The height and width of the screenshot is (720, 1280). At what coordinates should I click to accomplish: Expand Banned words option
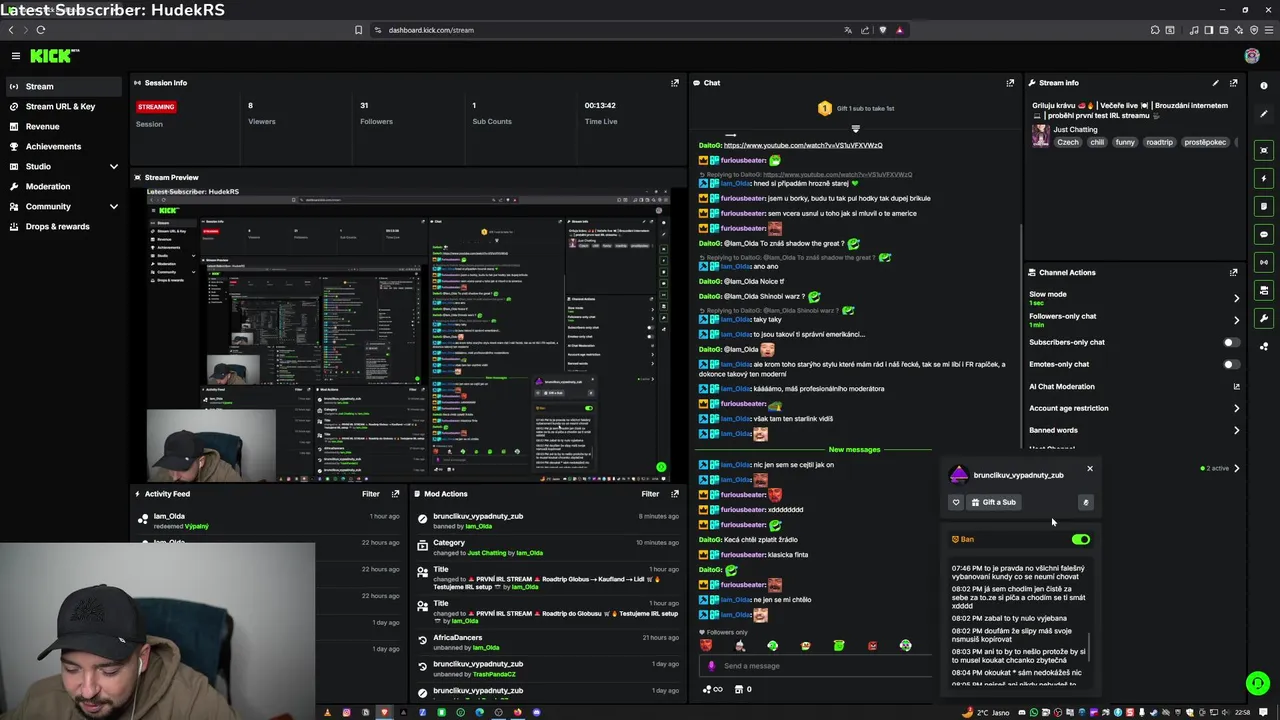click(x=1236, y=430)
